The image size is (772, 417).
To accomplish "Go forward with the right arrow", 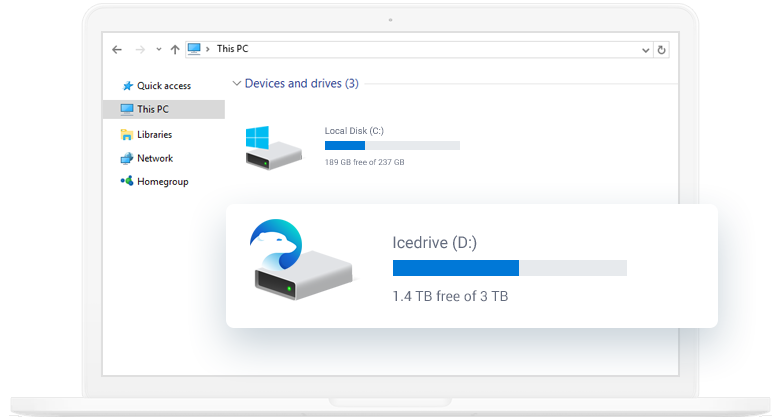I will point(140,49).
